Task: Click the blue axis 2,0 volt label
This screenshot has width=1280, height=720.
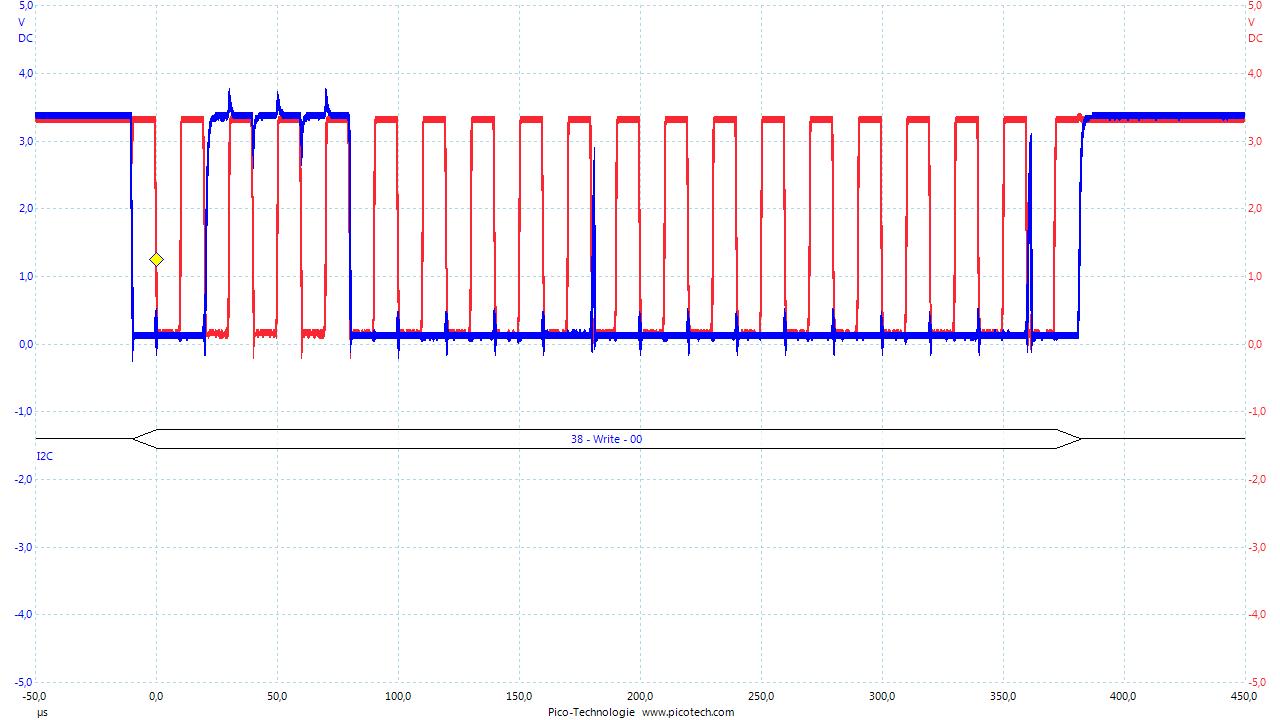Action: [x=26, y=208]
